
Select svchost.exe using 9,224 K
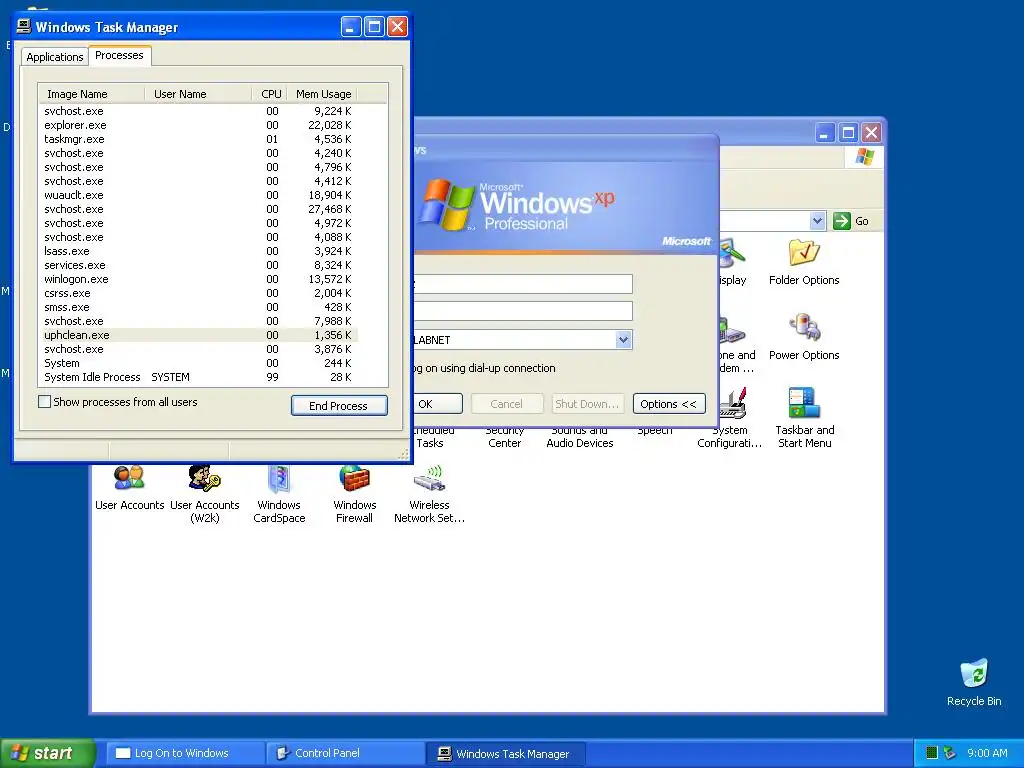point(198,111)
